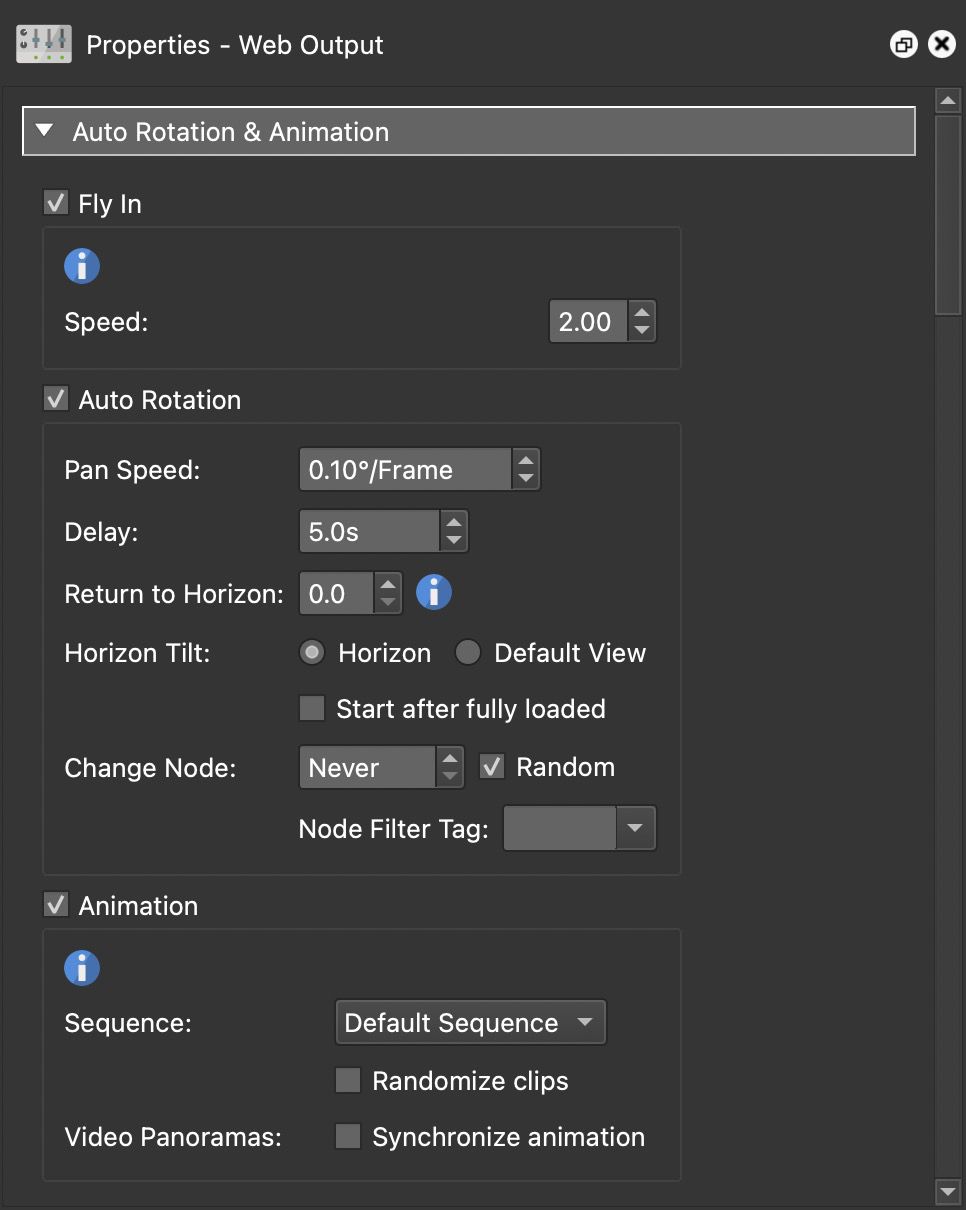Viewport: 966px width, 1210px height.
Task: Check Randomize clips
Action: [347, 1080]
